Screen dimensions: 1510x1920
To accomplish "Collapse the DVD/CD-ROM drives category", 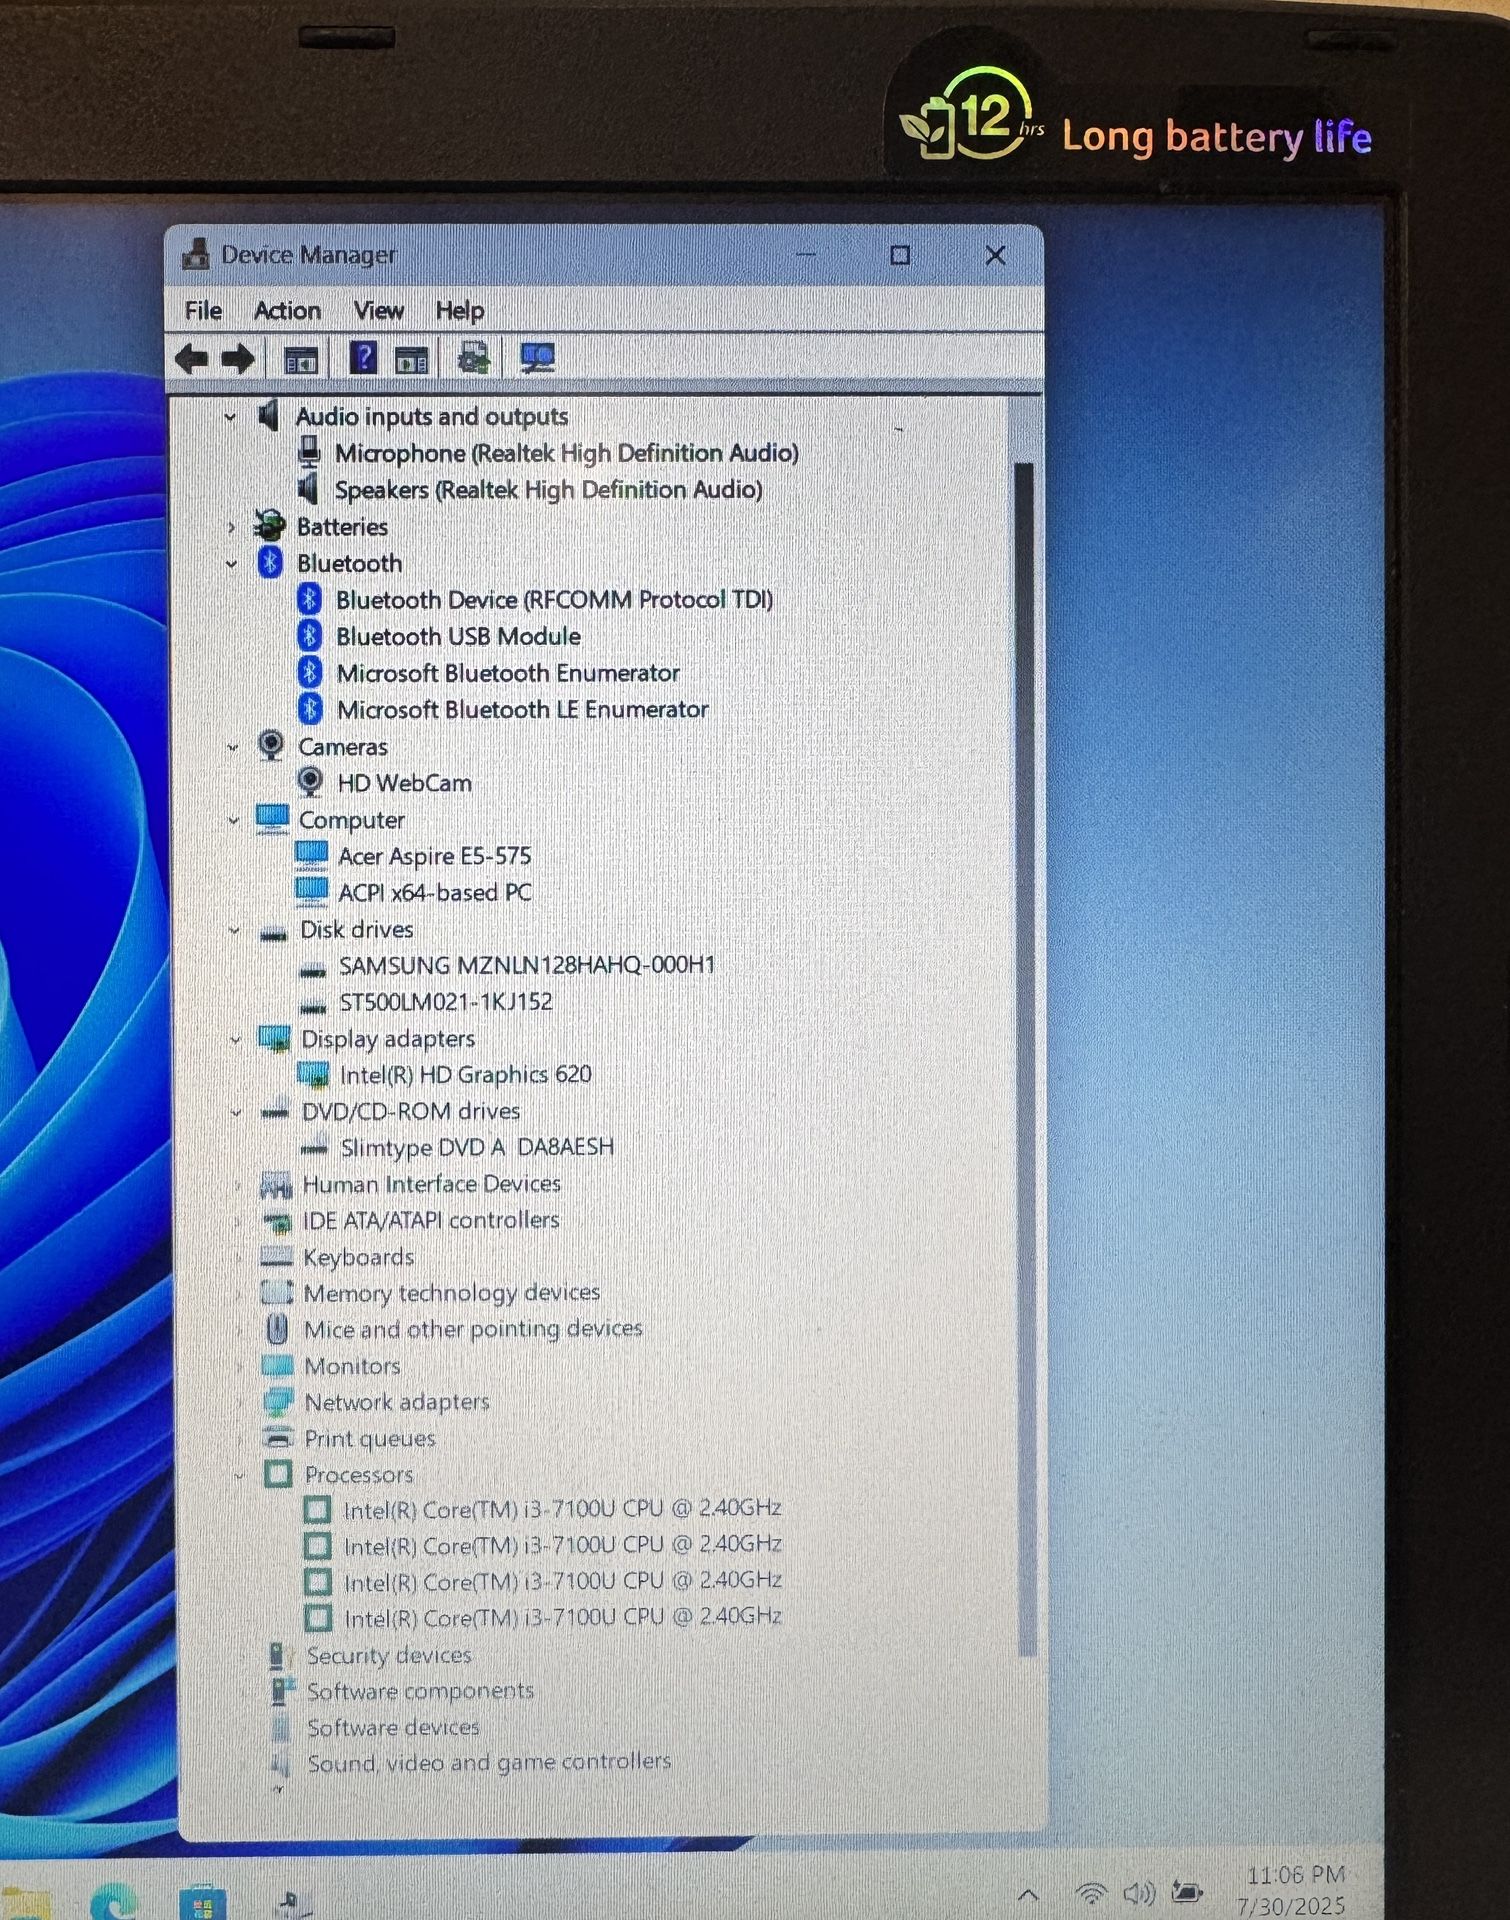I will click(x=236, y=1112).
